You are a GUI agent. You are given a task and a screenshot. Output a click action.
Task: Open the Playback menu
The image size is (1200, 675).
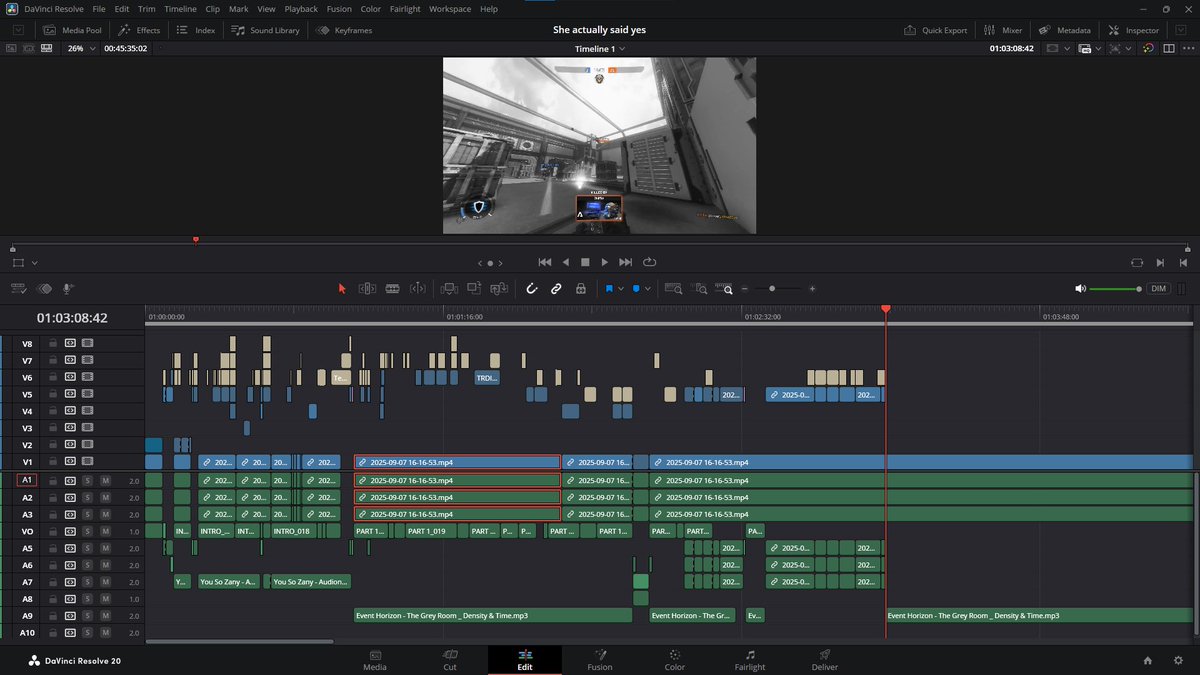click(x=301, y=9)
